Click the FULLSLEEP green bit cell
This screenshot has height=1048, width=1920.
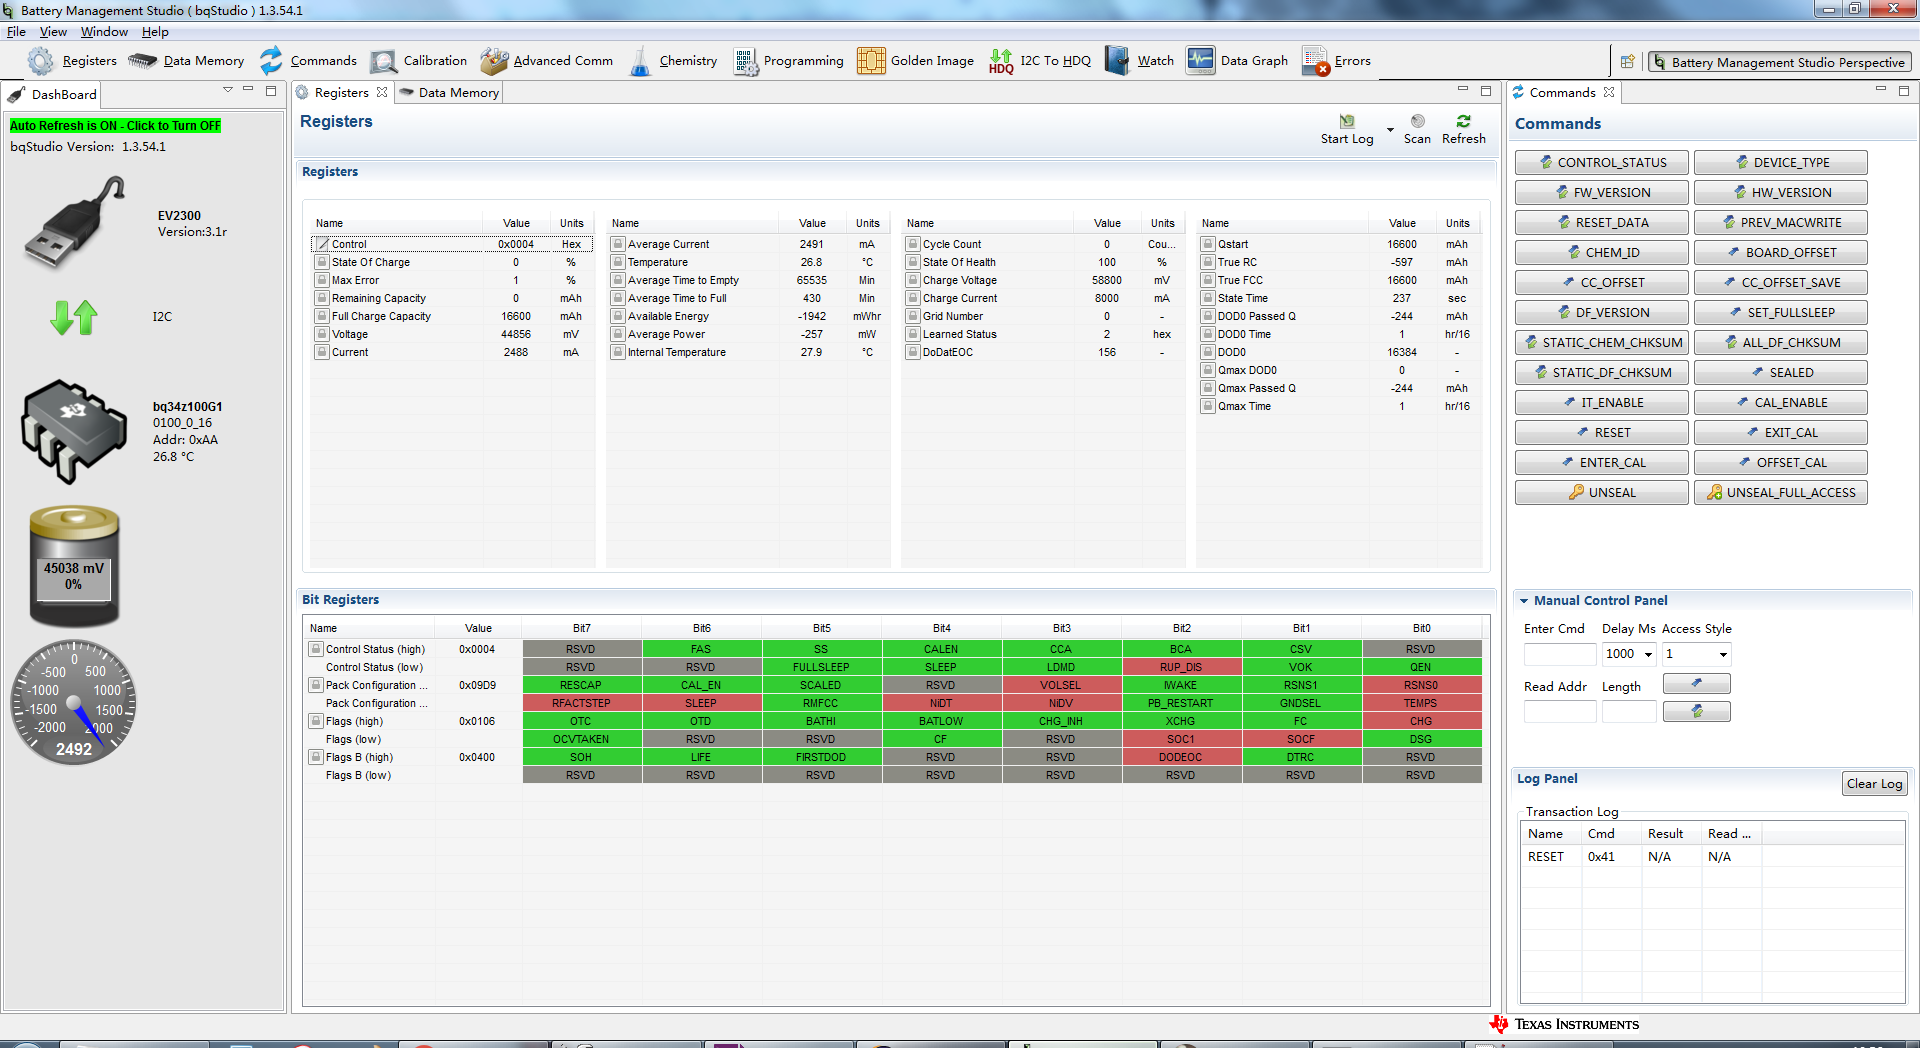821,667
